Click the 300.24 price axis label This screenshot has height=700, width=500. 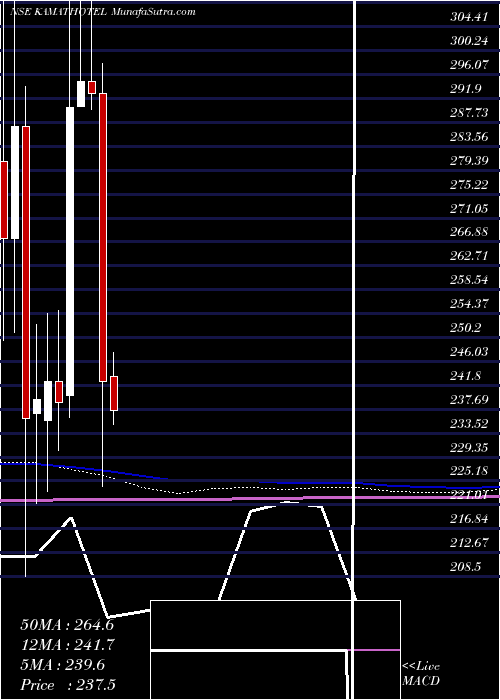click(x=469, y=41)
